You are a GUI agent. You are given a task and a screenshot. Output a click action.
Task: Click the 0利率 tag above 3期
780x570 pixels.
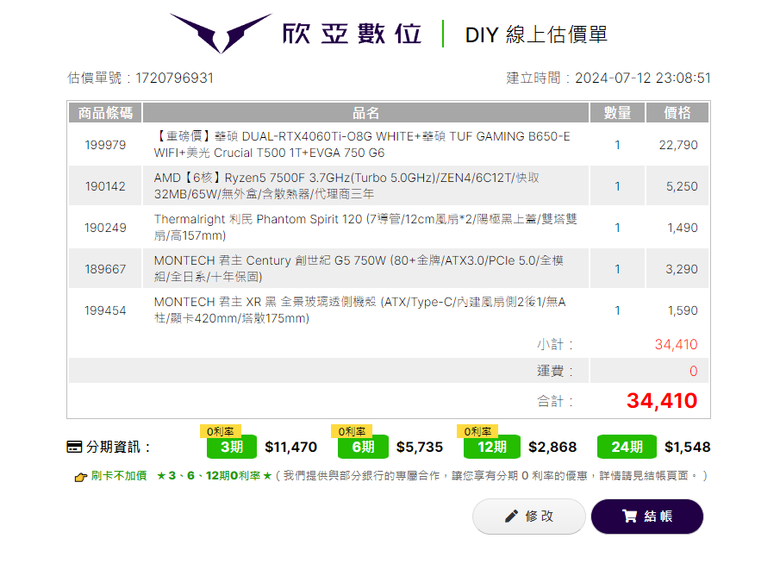tap(220, 431)
